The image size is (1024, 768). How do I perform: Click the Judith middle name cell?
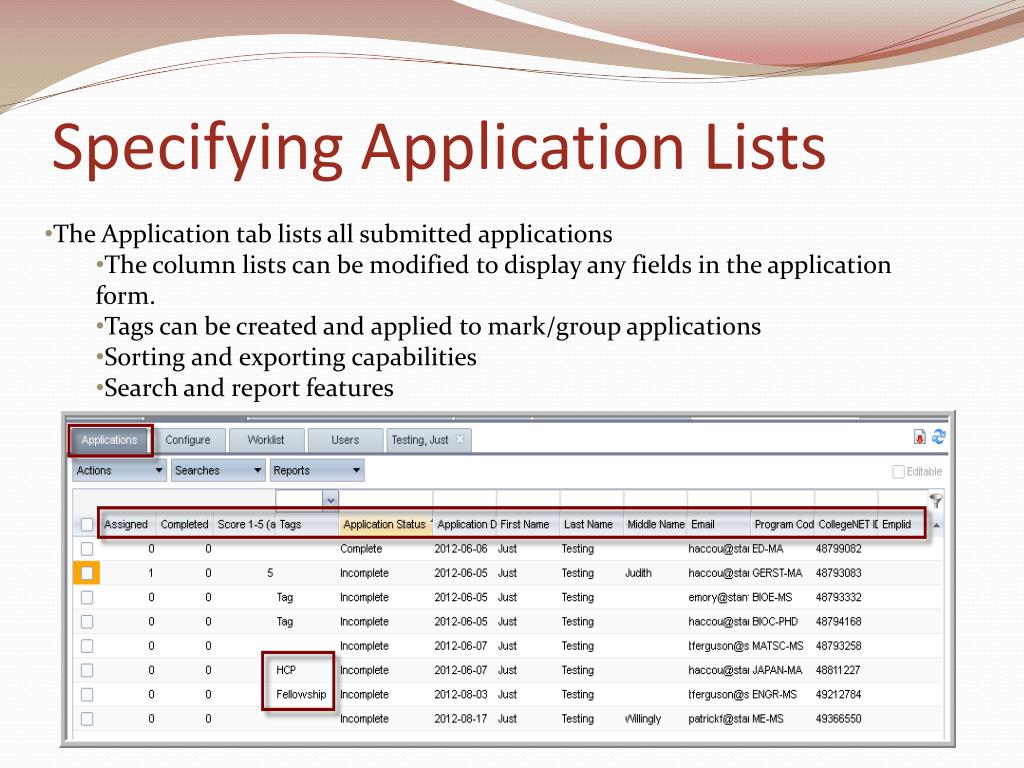(638, 573)
